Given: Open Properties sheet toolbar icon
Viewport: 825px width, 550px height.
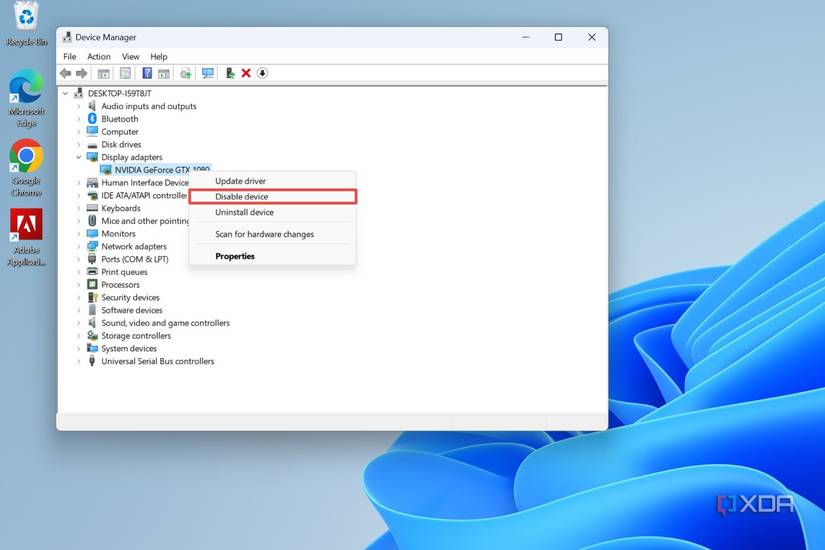Looking at the screenshot, I should pos(125,73).
